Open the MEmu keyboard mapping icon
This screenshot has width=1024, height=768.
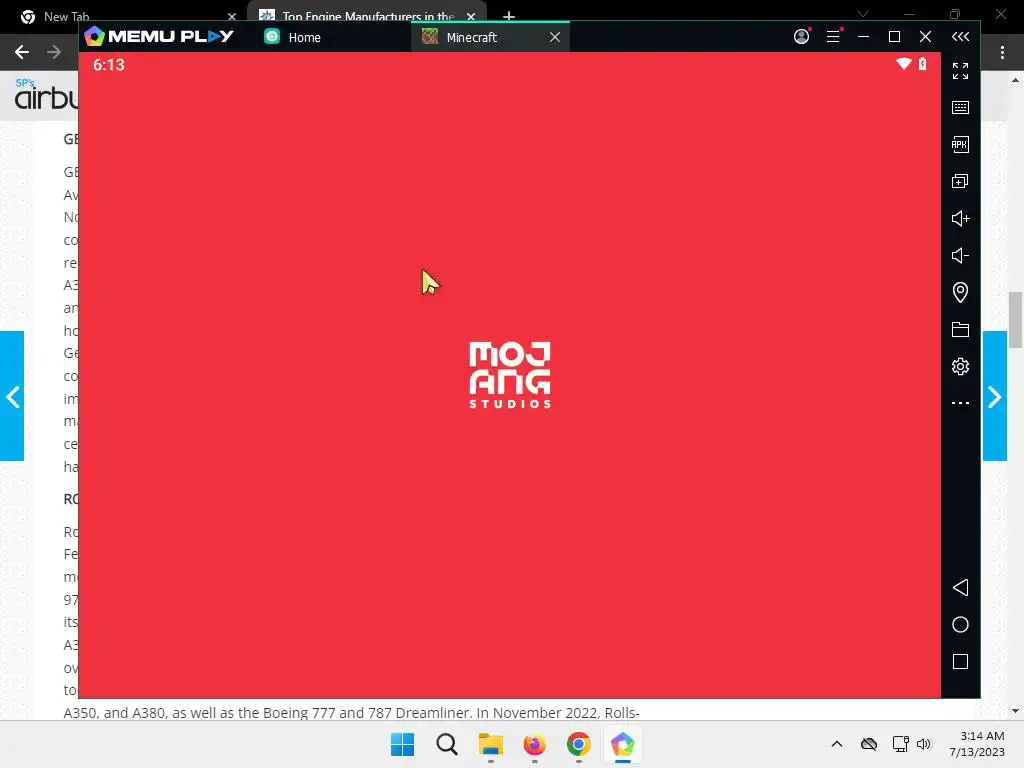coord(960,108)
